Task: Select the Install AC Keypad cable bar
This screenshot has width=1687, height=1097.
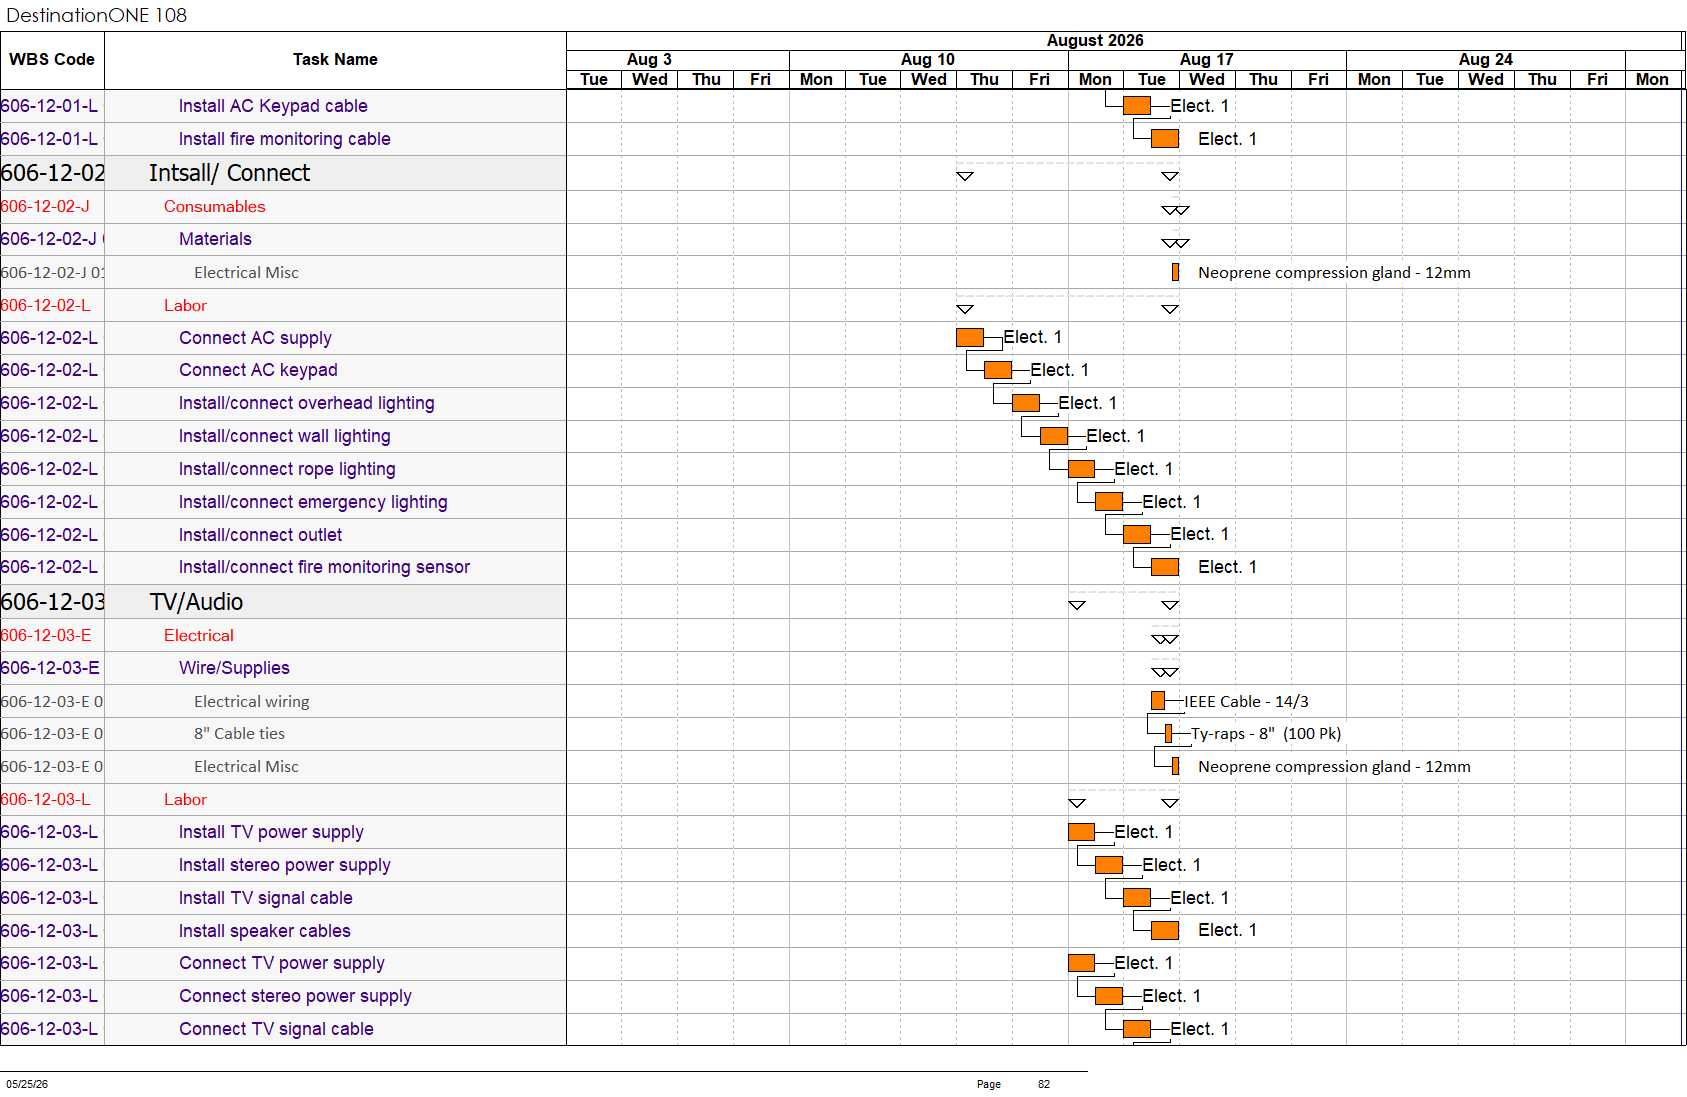Action: tap(1137, 106)
